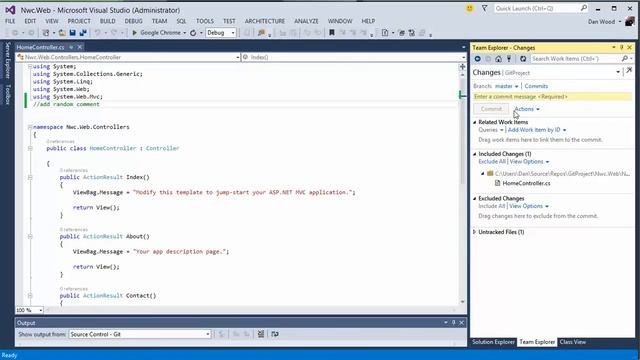Go to Team Explorer Home
The width and height of the screenshot is (640, 360).
(x=498, y=59)
